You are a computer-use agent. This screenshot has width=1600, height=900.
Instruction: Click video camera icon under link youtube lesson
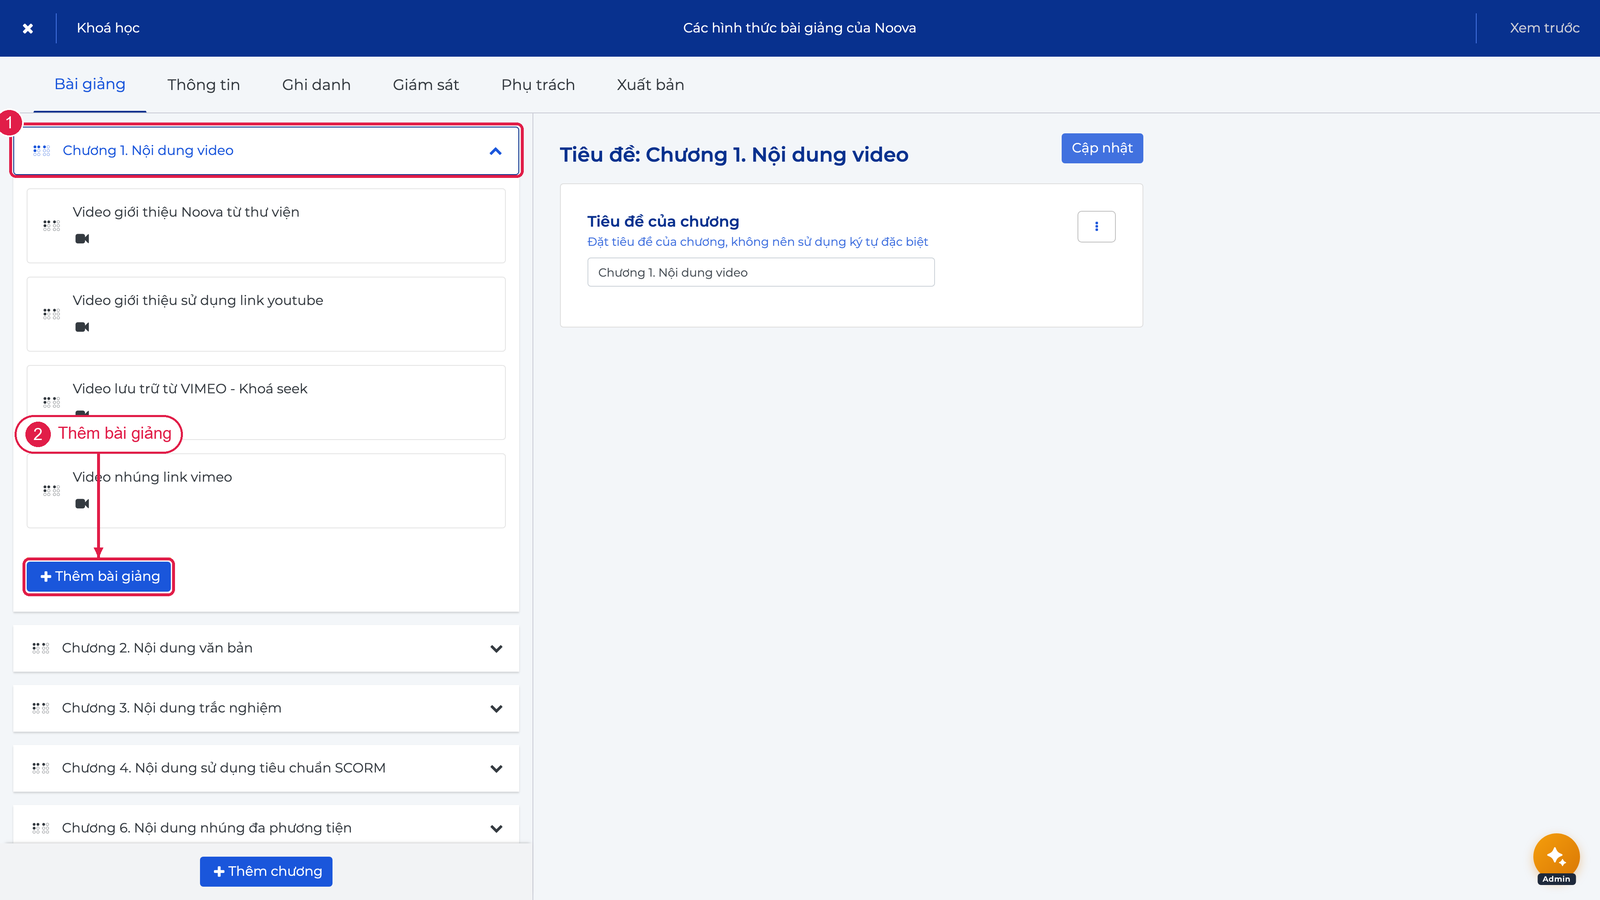[82, 327]
